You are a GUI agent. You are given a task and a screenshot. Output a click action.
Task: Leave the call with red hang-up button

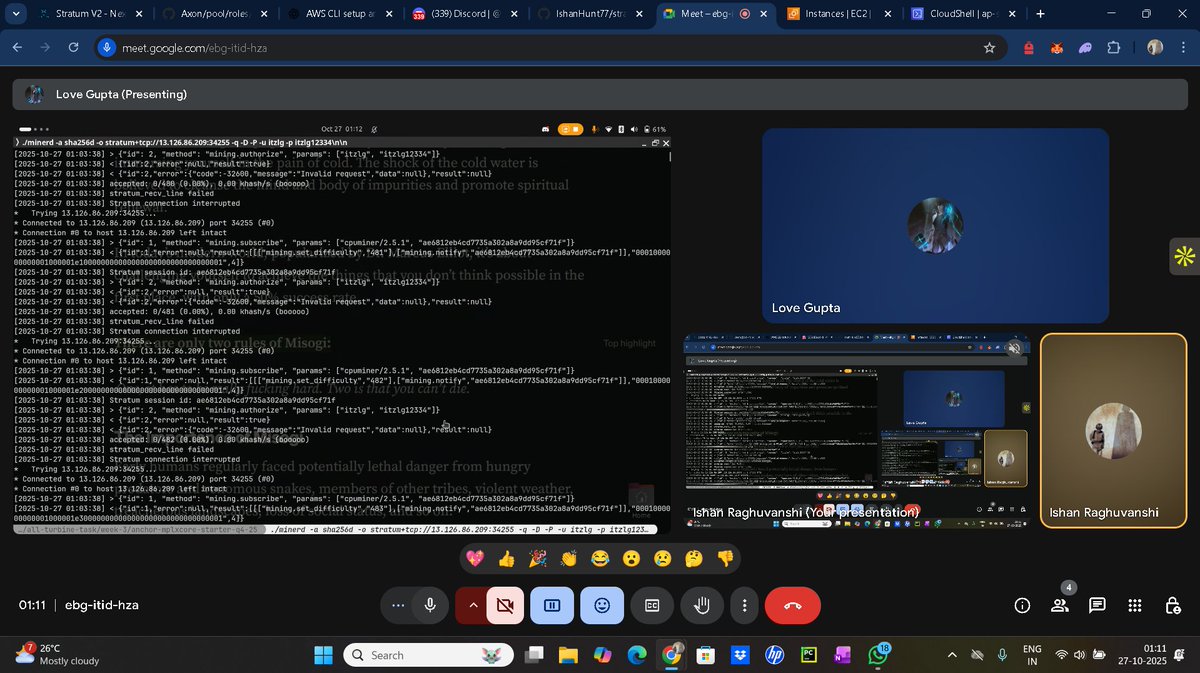792,605
